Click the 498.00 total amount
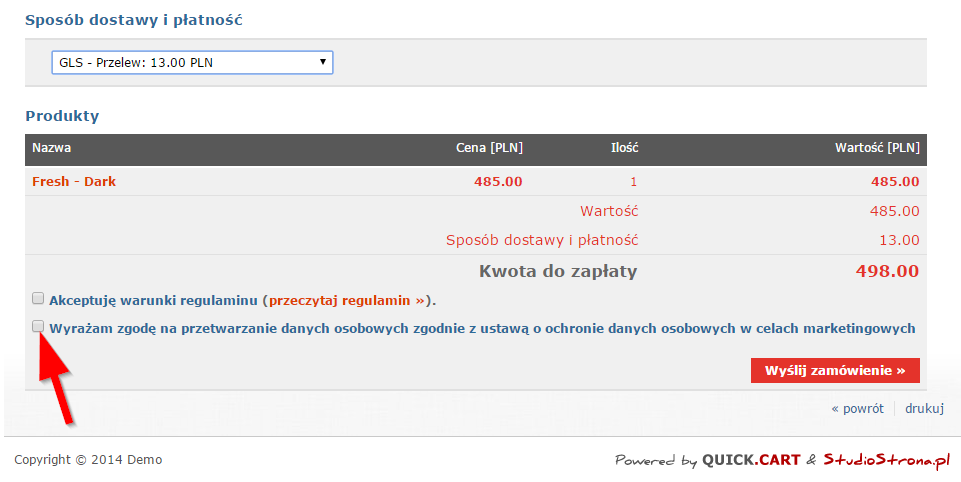Viewport: 961px width, 482px height. point(887,271)
